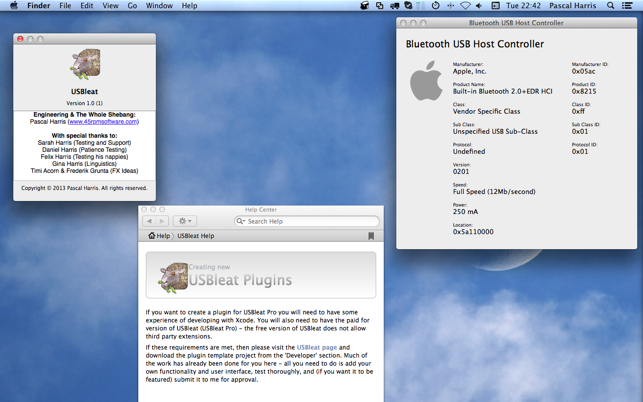Click the USBleat Help breadcrumb
The width and height of the screenshot is (643, 402).
click(196, 236)
